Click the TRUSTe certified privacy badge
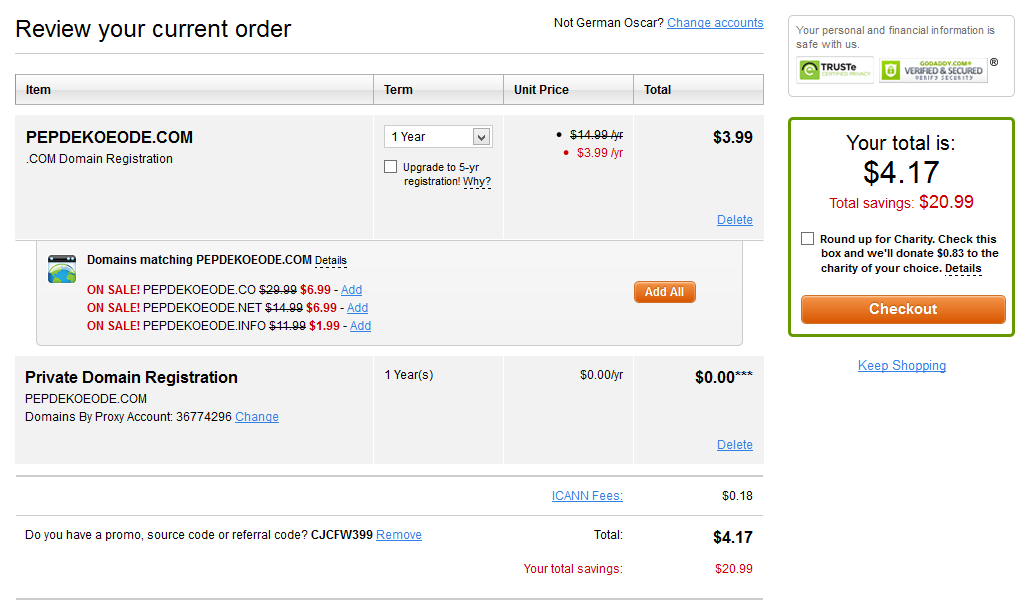 [x=835, y=70]
